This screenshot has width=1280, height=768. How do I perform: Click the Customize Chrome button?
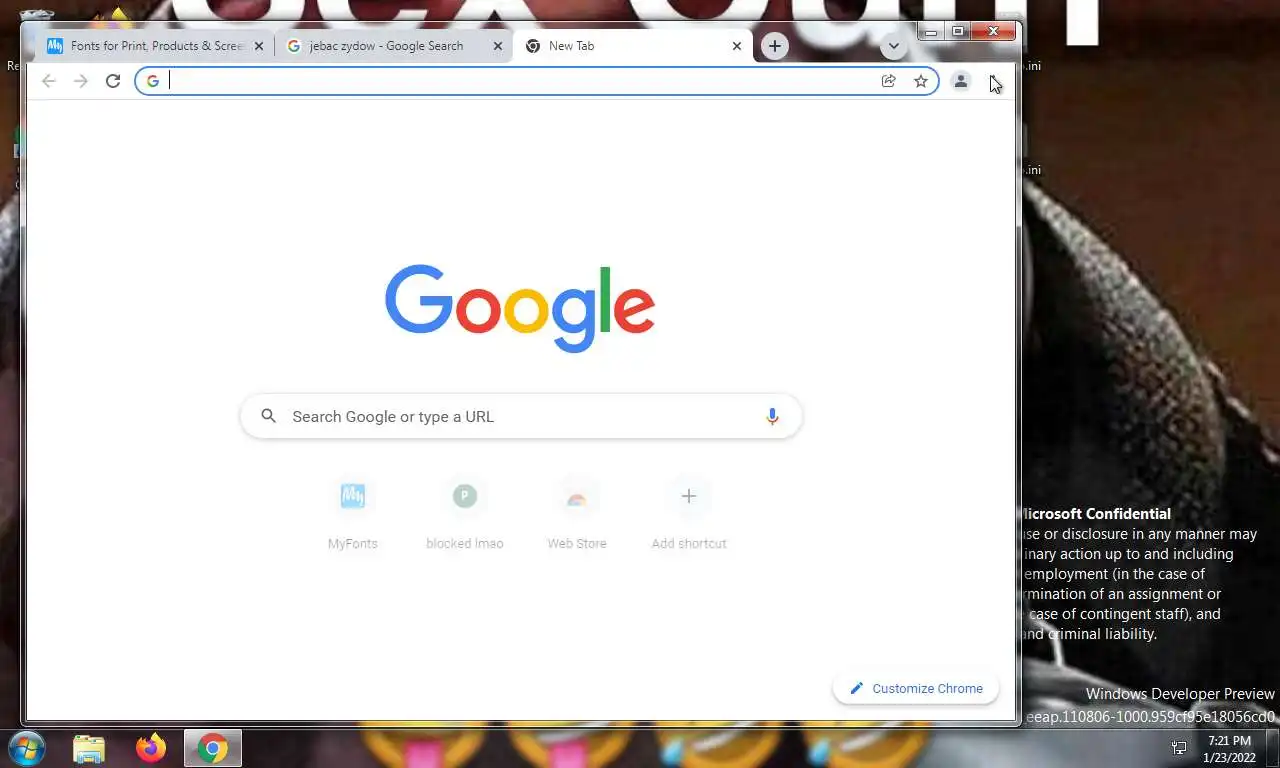click(916, 688)
